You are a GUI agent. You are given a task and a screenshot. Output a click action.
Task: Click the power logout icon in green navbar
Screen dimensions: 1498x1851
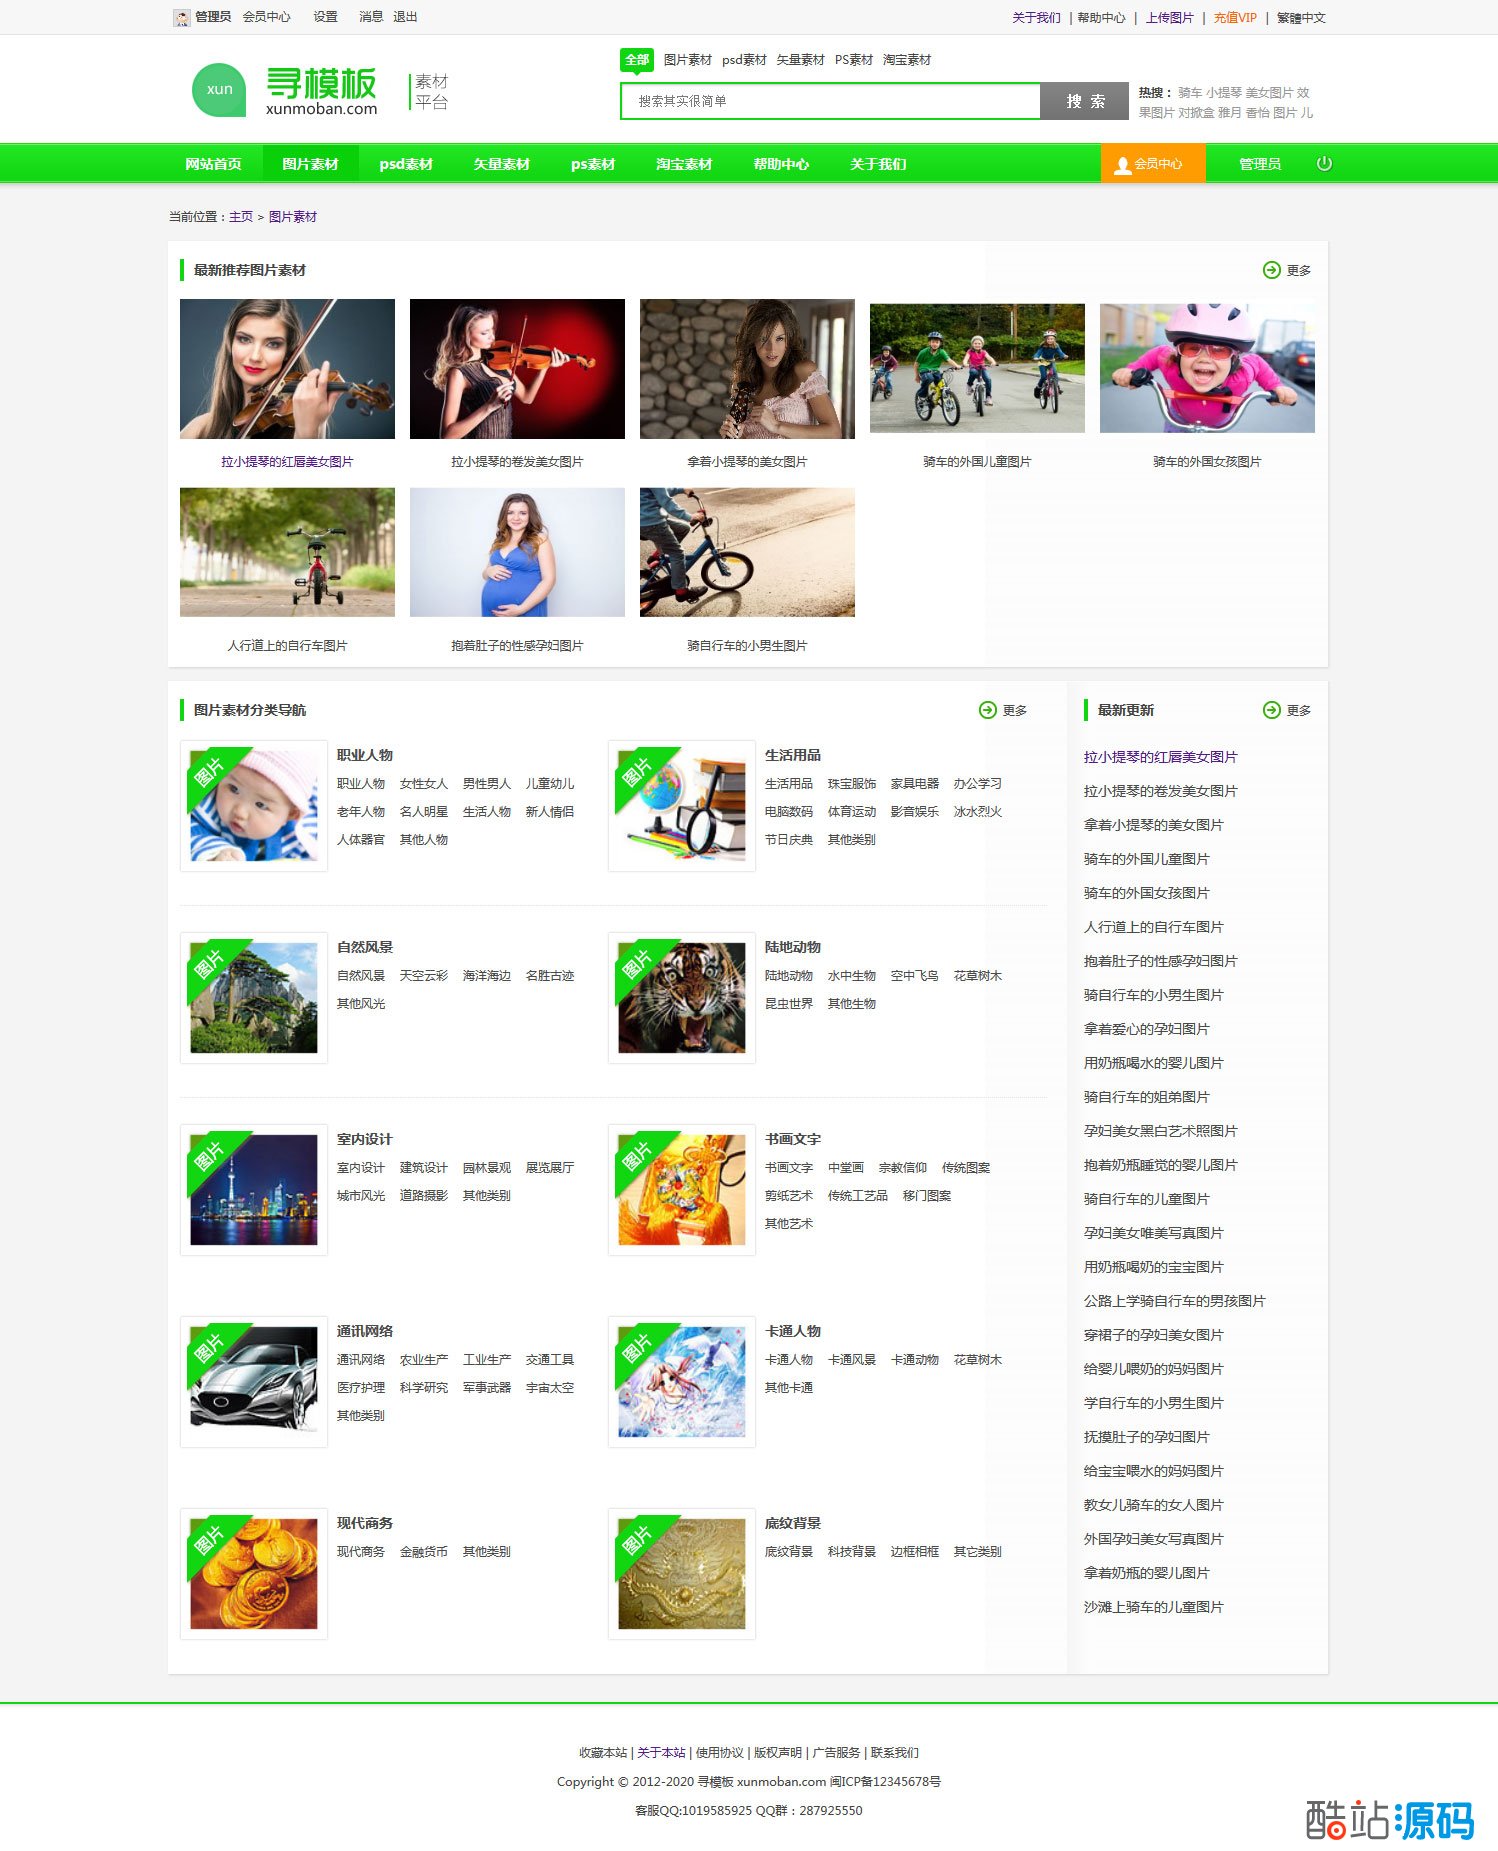pyautogui.click(x=1324, y=164)
